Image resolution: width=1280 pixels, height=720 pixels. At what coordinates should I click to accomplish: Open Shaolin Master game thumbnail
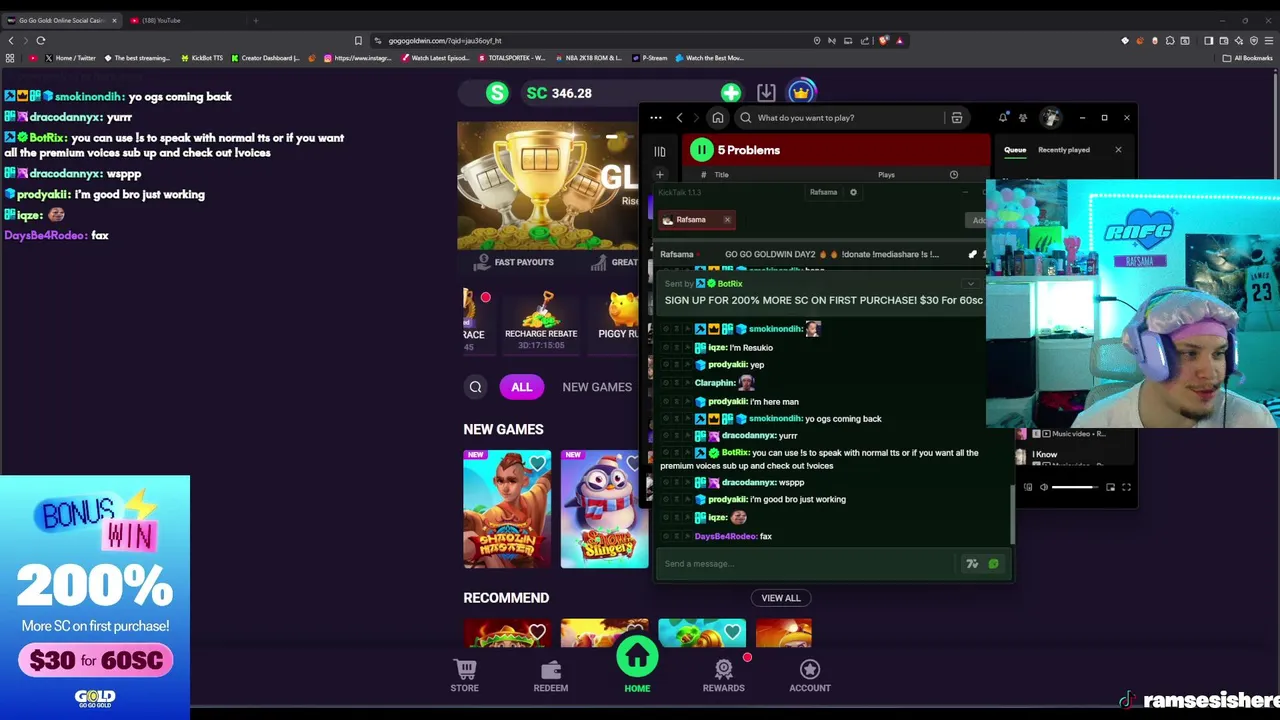click(x=507, y=510)
